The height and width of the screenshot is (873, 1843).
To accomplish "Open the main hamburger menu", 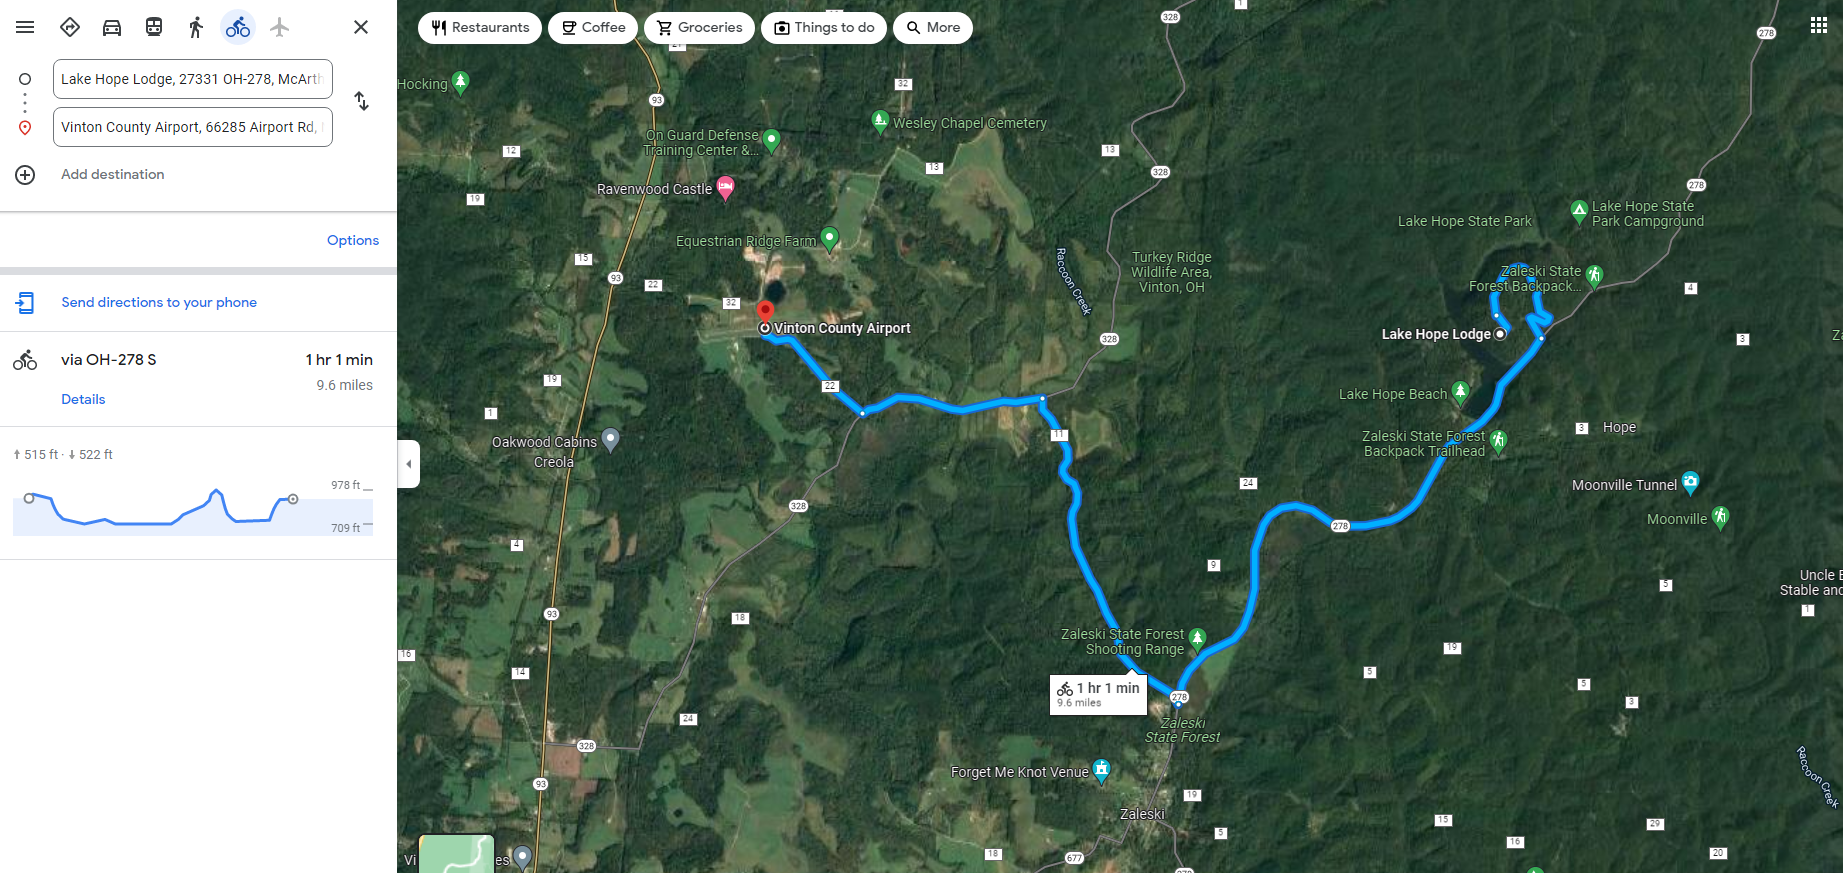I will pyautogui.click(x=25, y=27).
